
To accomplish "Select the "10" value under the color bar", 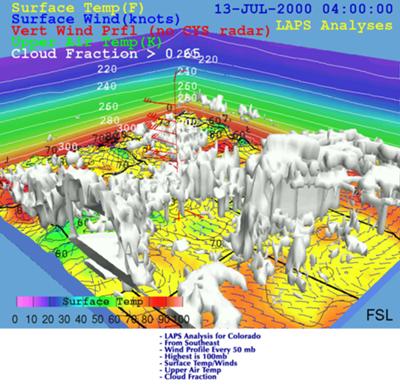I will 31,319.
